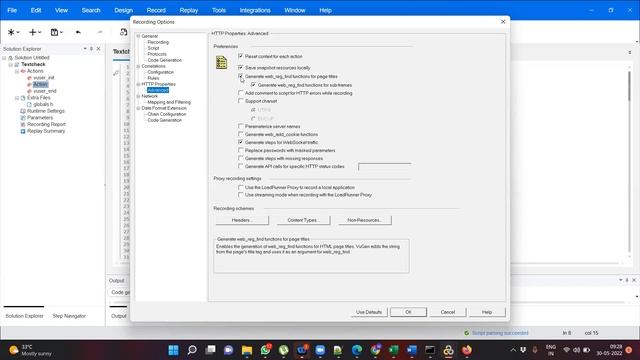The width and height of the screenshot is (640, 360).
Task: Enable Parameterize server names checkbox
Action: click(x=240, y=126)
